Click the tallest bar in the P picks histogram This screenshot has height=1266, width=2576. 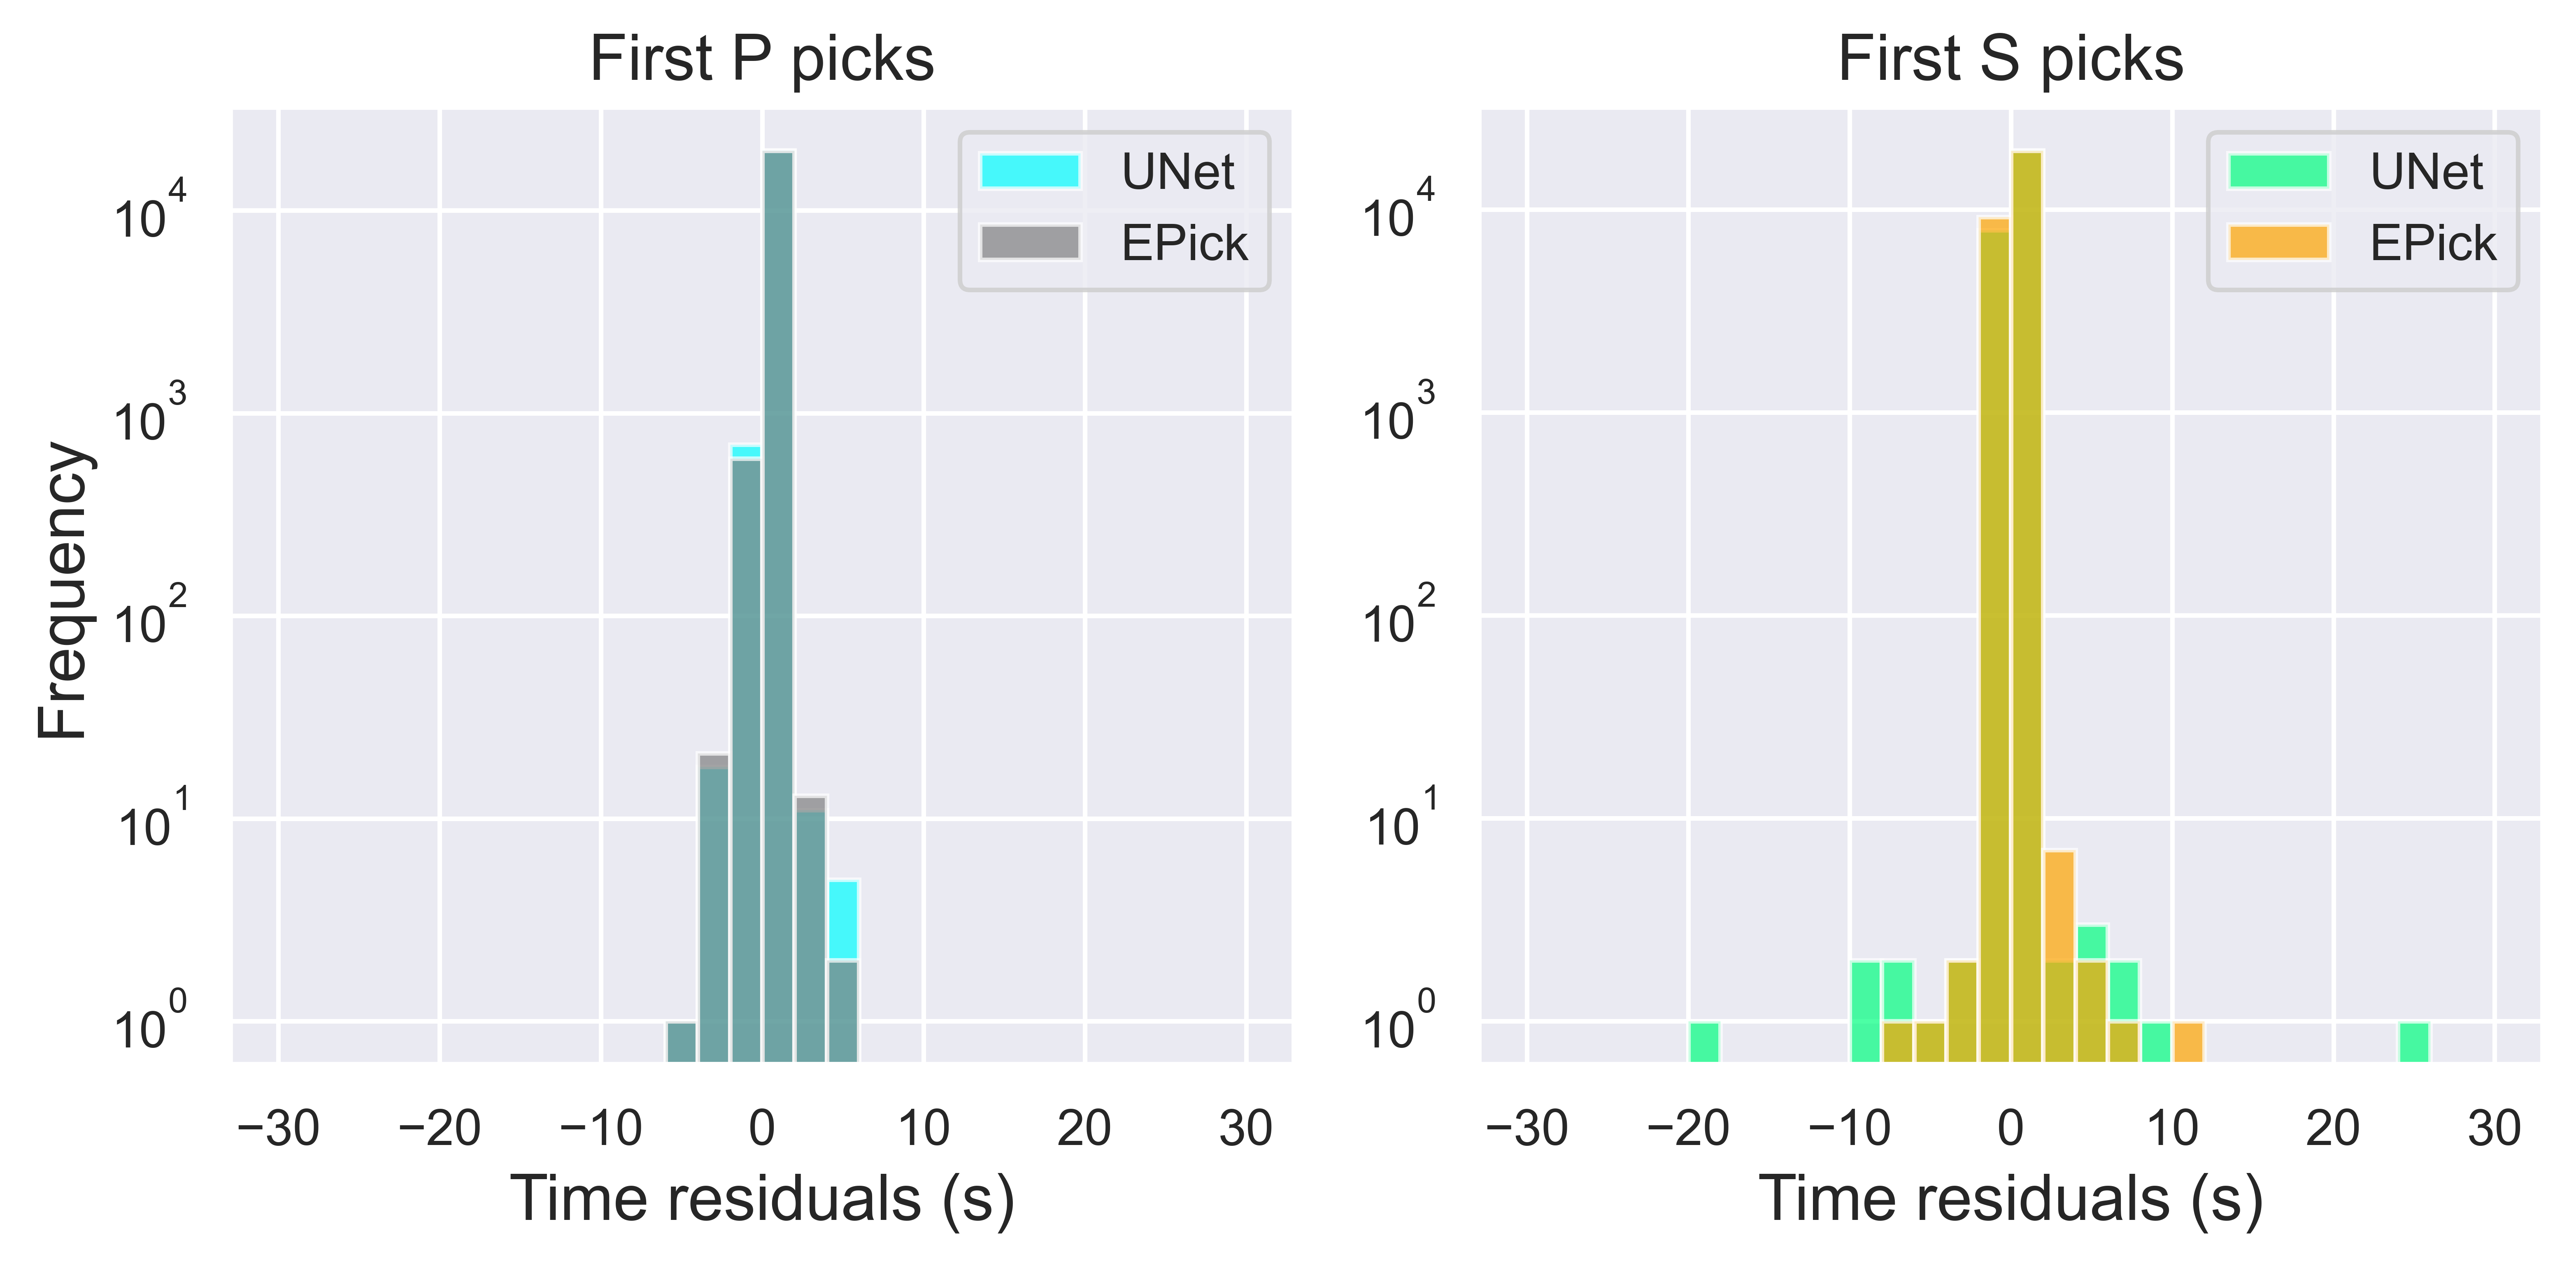point(778,600)
